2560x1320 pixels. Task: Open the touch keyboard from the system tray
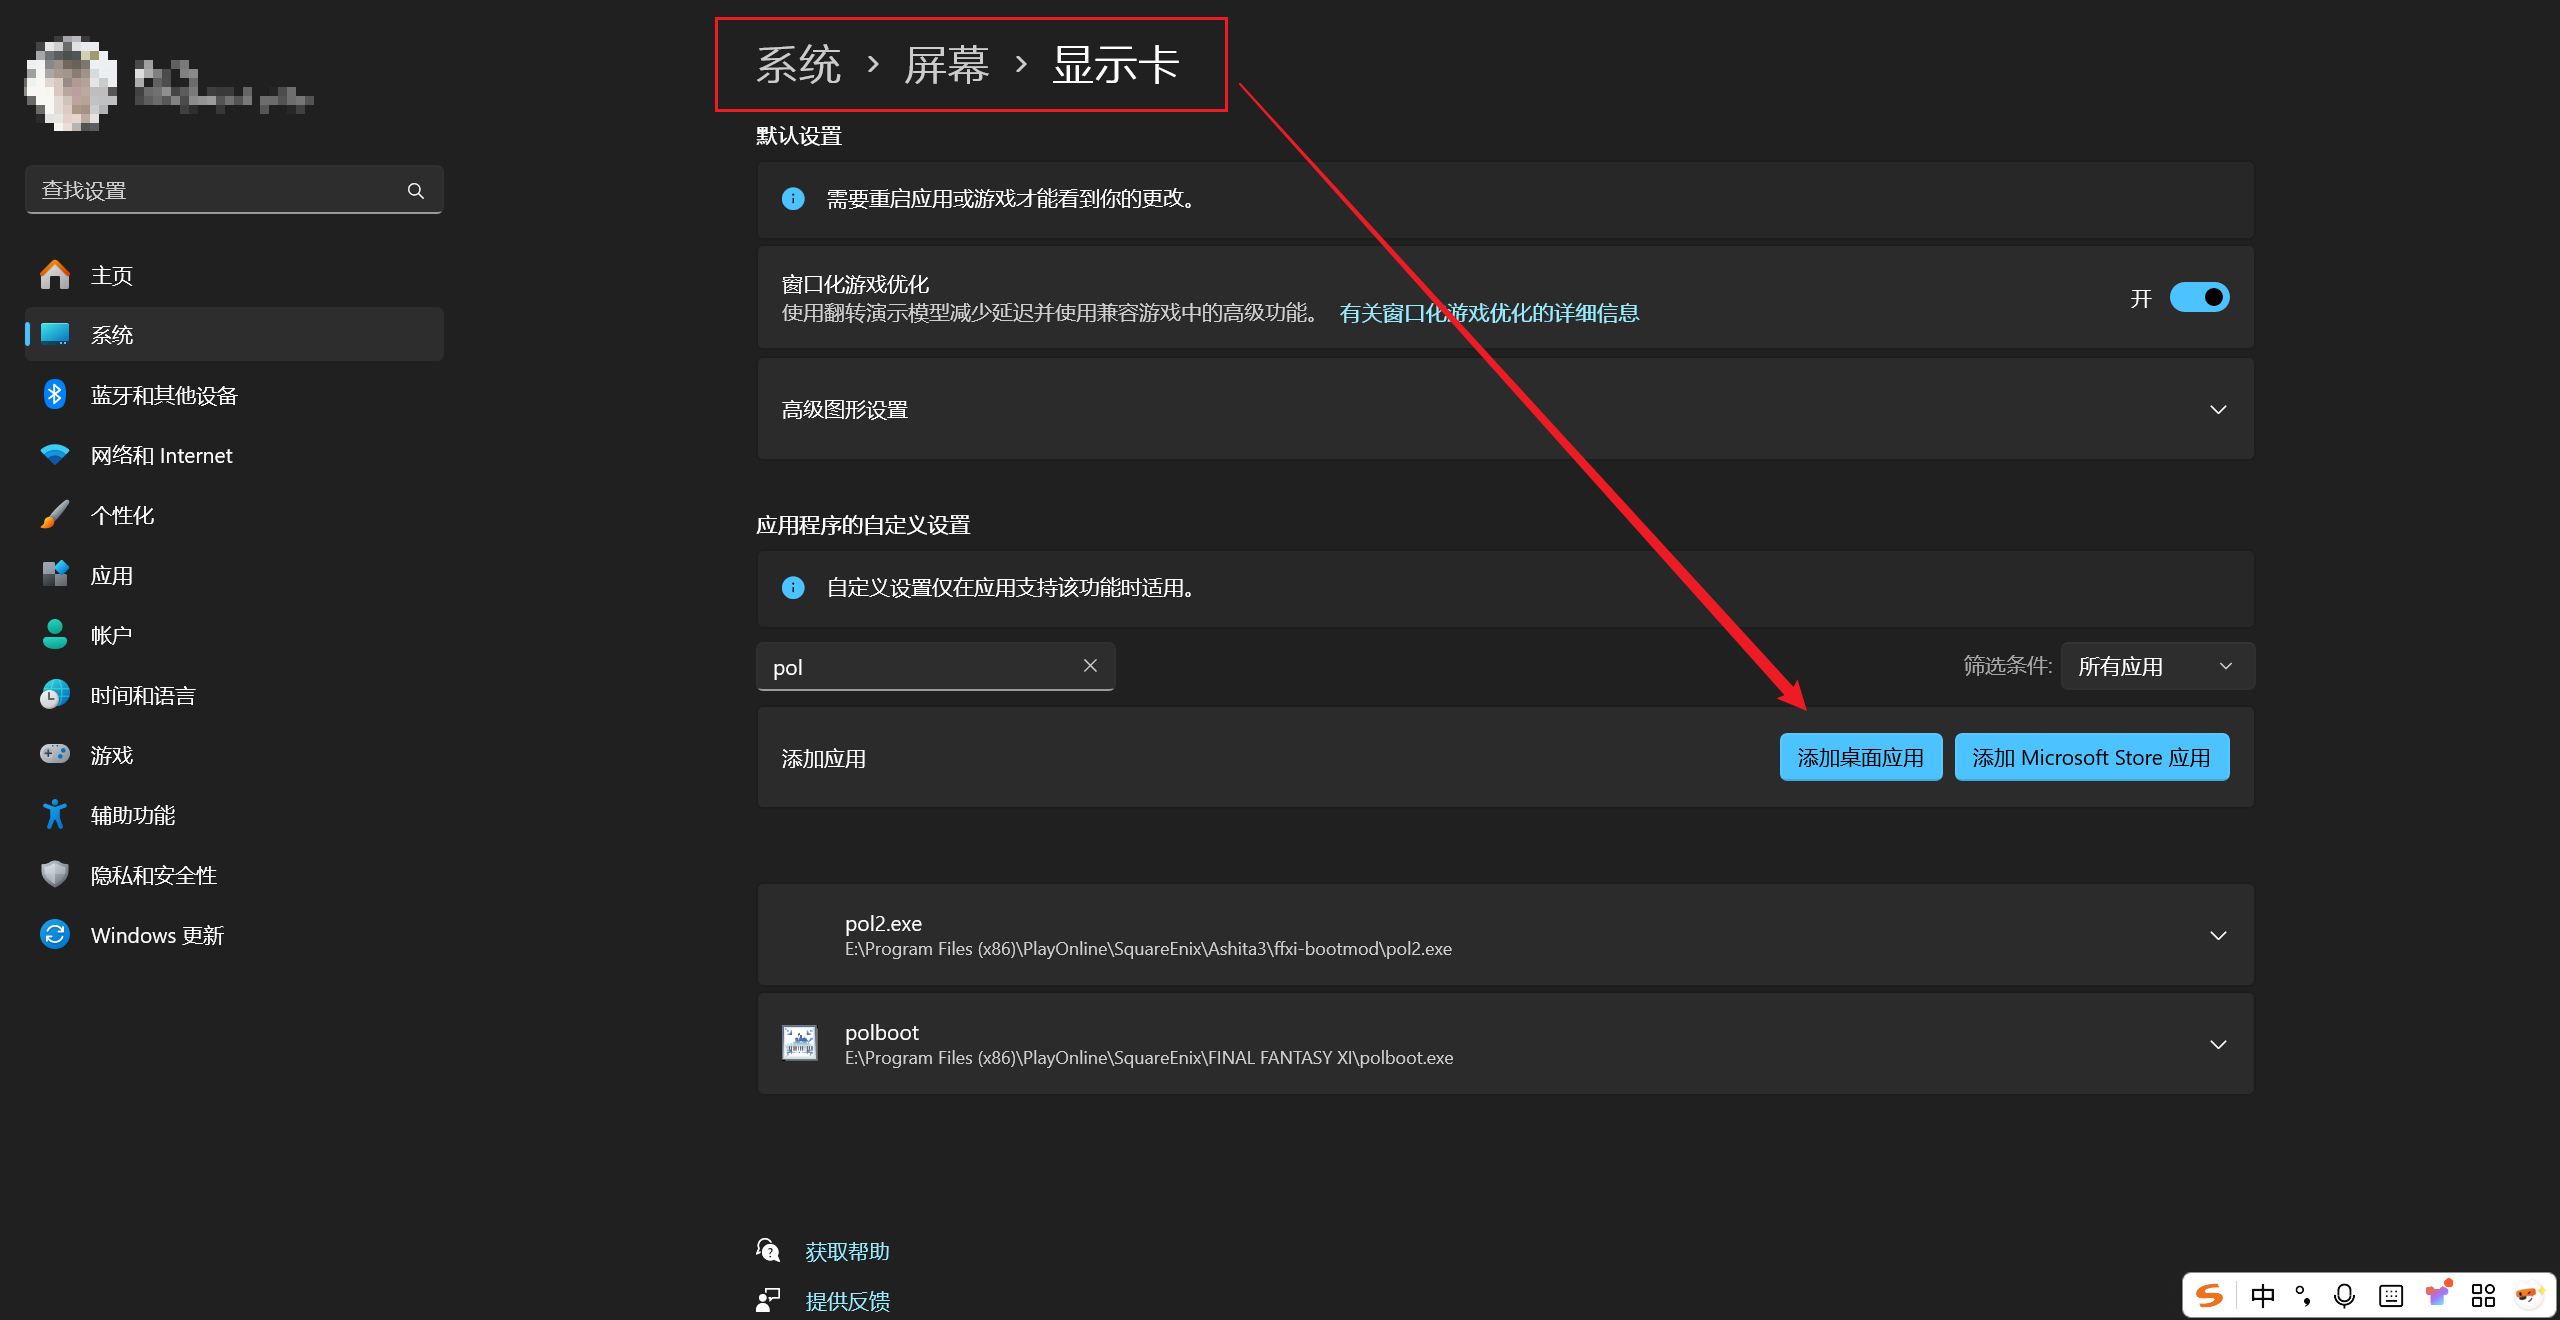pyautogui.click(x=2390, y=1295)
